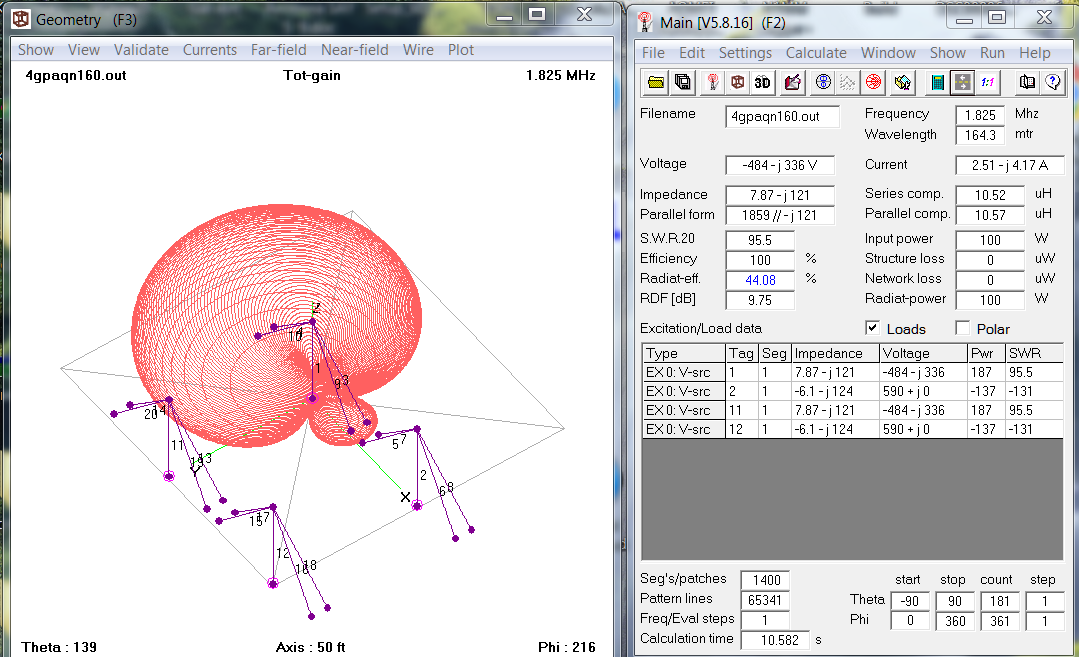Viewport: 1079px width, 657px height.
Task: Click the red circular near-field pattern icon
Action: tap(873, 83)
